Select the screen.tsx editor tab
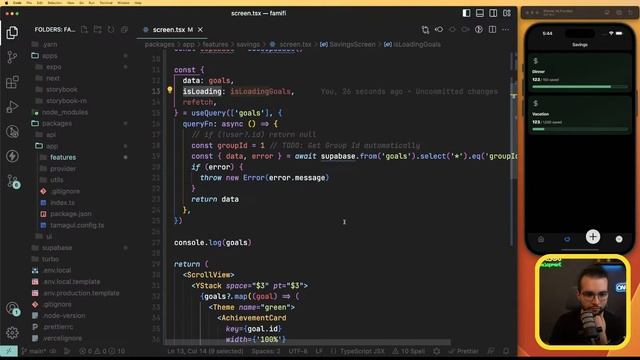Image resolution: width=640 pixels, height=360 pixels. (x=173, y=30)
